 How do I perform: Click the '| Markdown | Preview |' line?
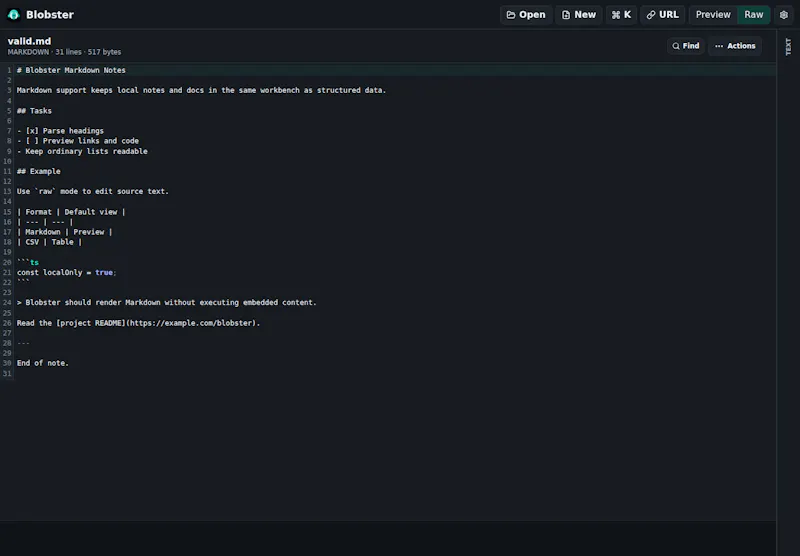pyautogui.click(x=65, y=232)
